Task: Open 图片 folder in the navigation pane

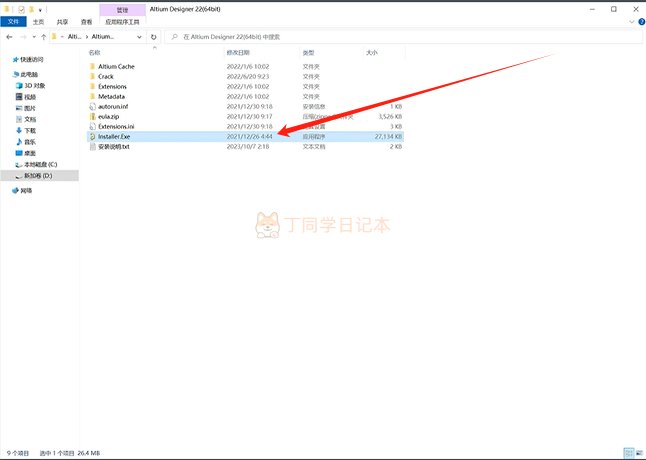Action: [26, 108]
